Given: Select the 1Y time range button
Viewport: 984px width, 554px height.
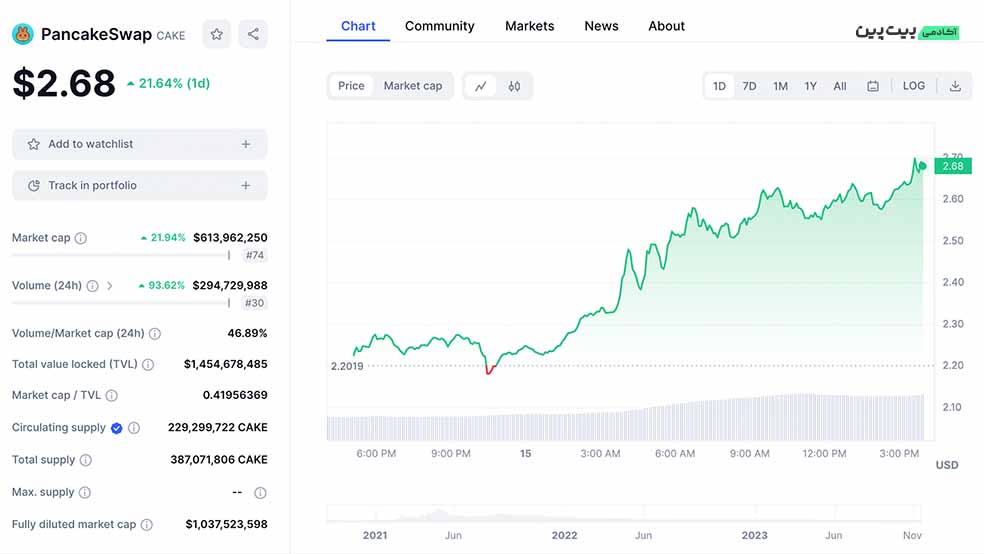Looking at the screenshot, I should (810, 86).
